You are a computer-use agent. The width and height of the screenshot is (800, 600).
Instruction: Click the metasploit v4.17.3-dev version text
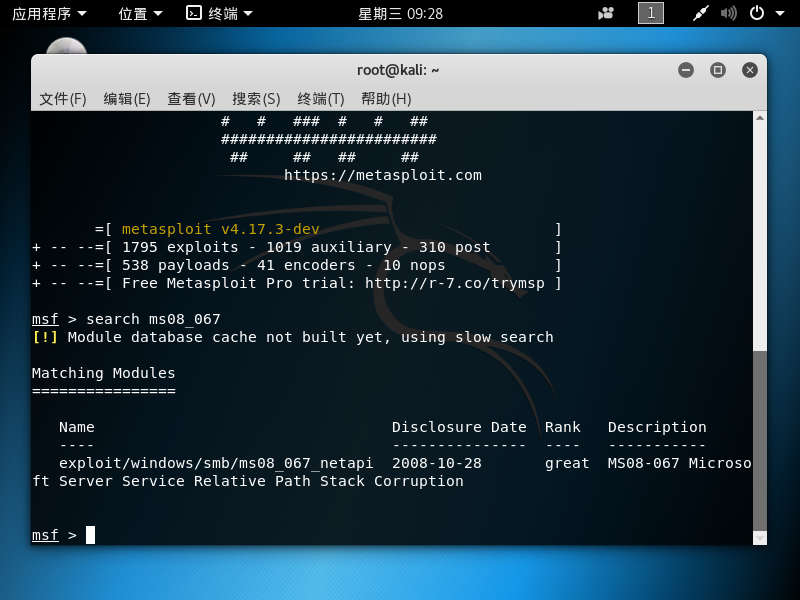(x=220, y=229)
